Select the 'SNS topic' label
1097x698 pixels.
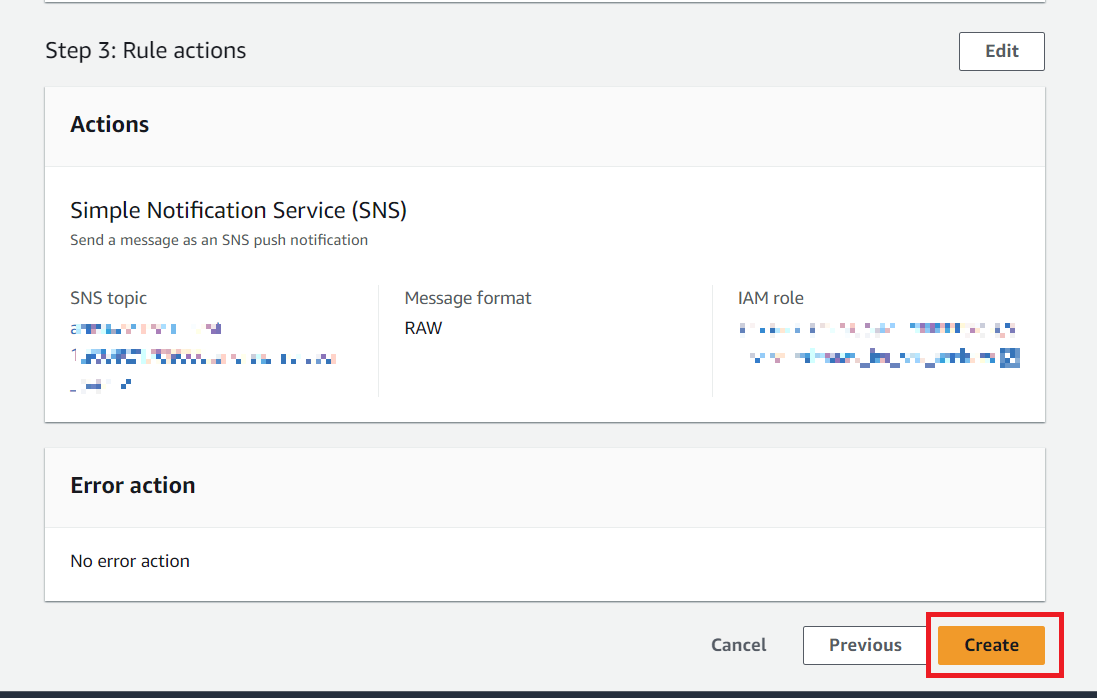coord(108,298)
